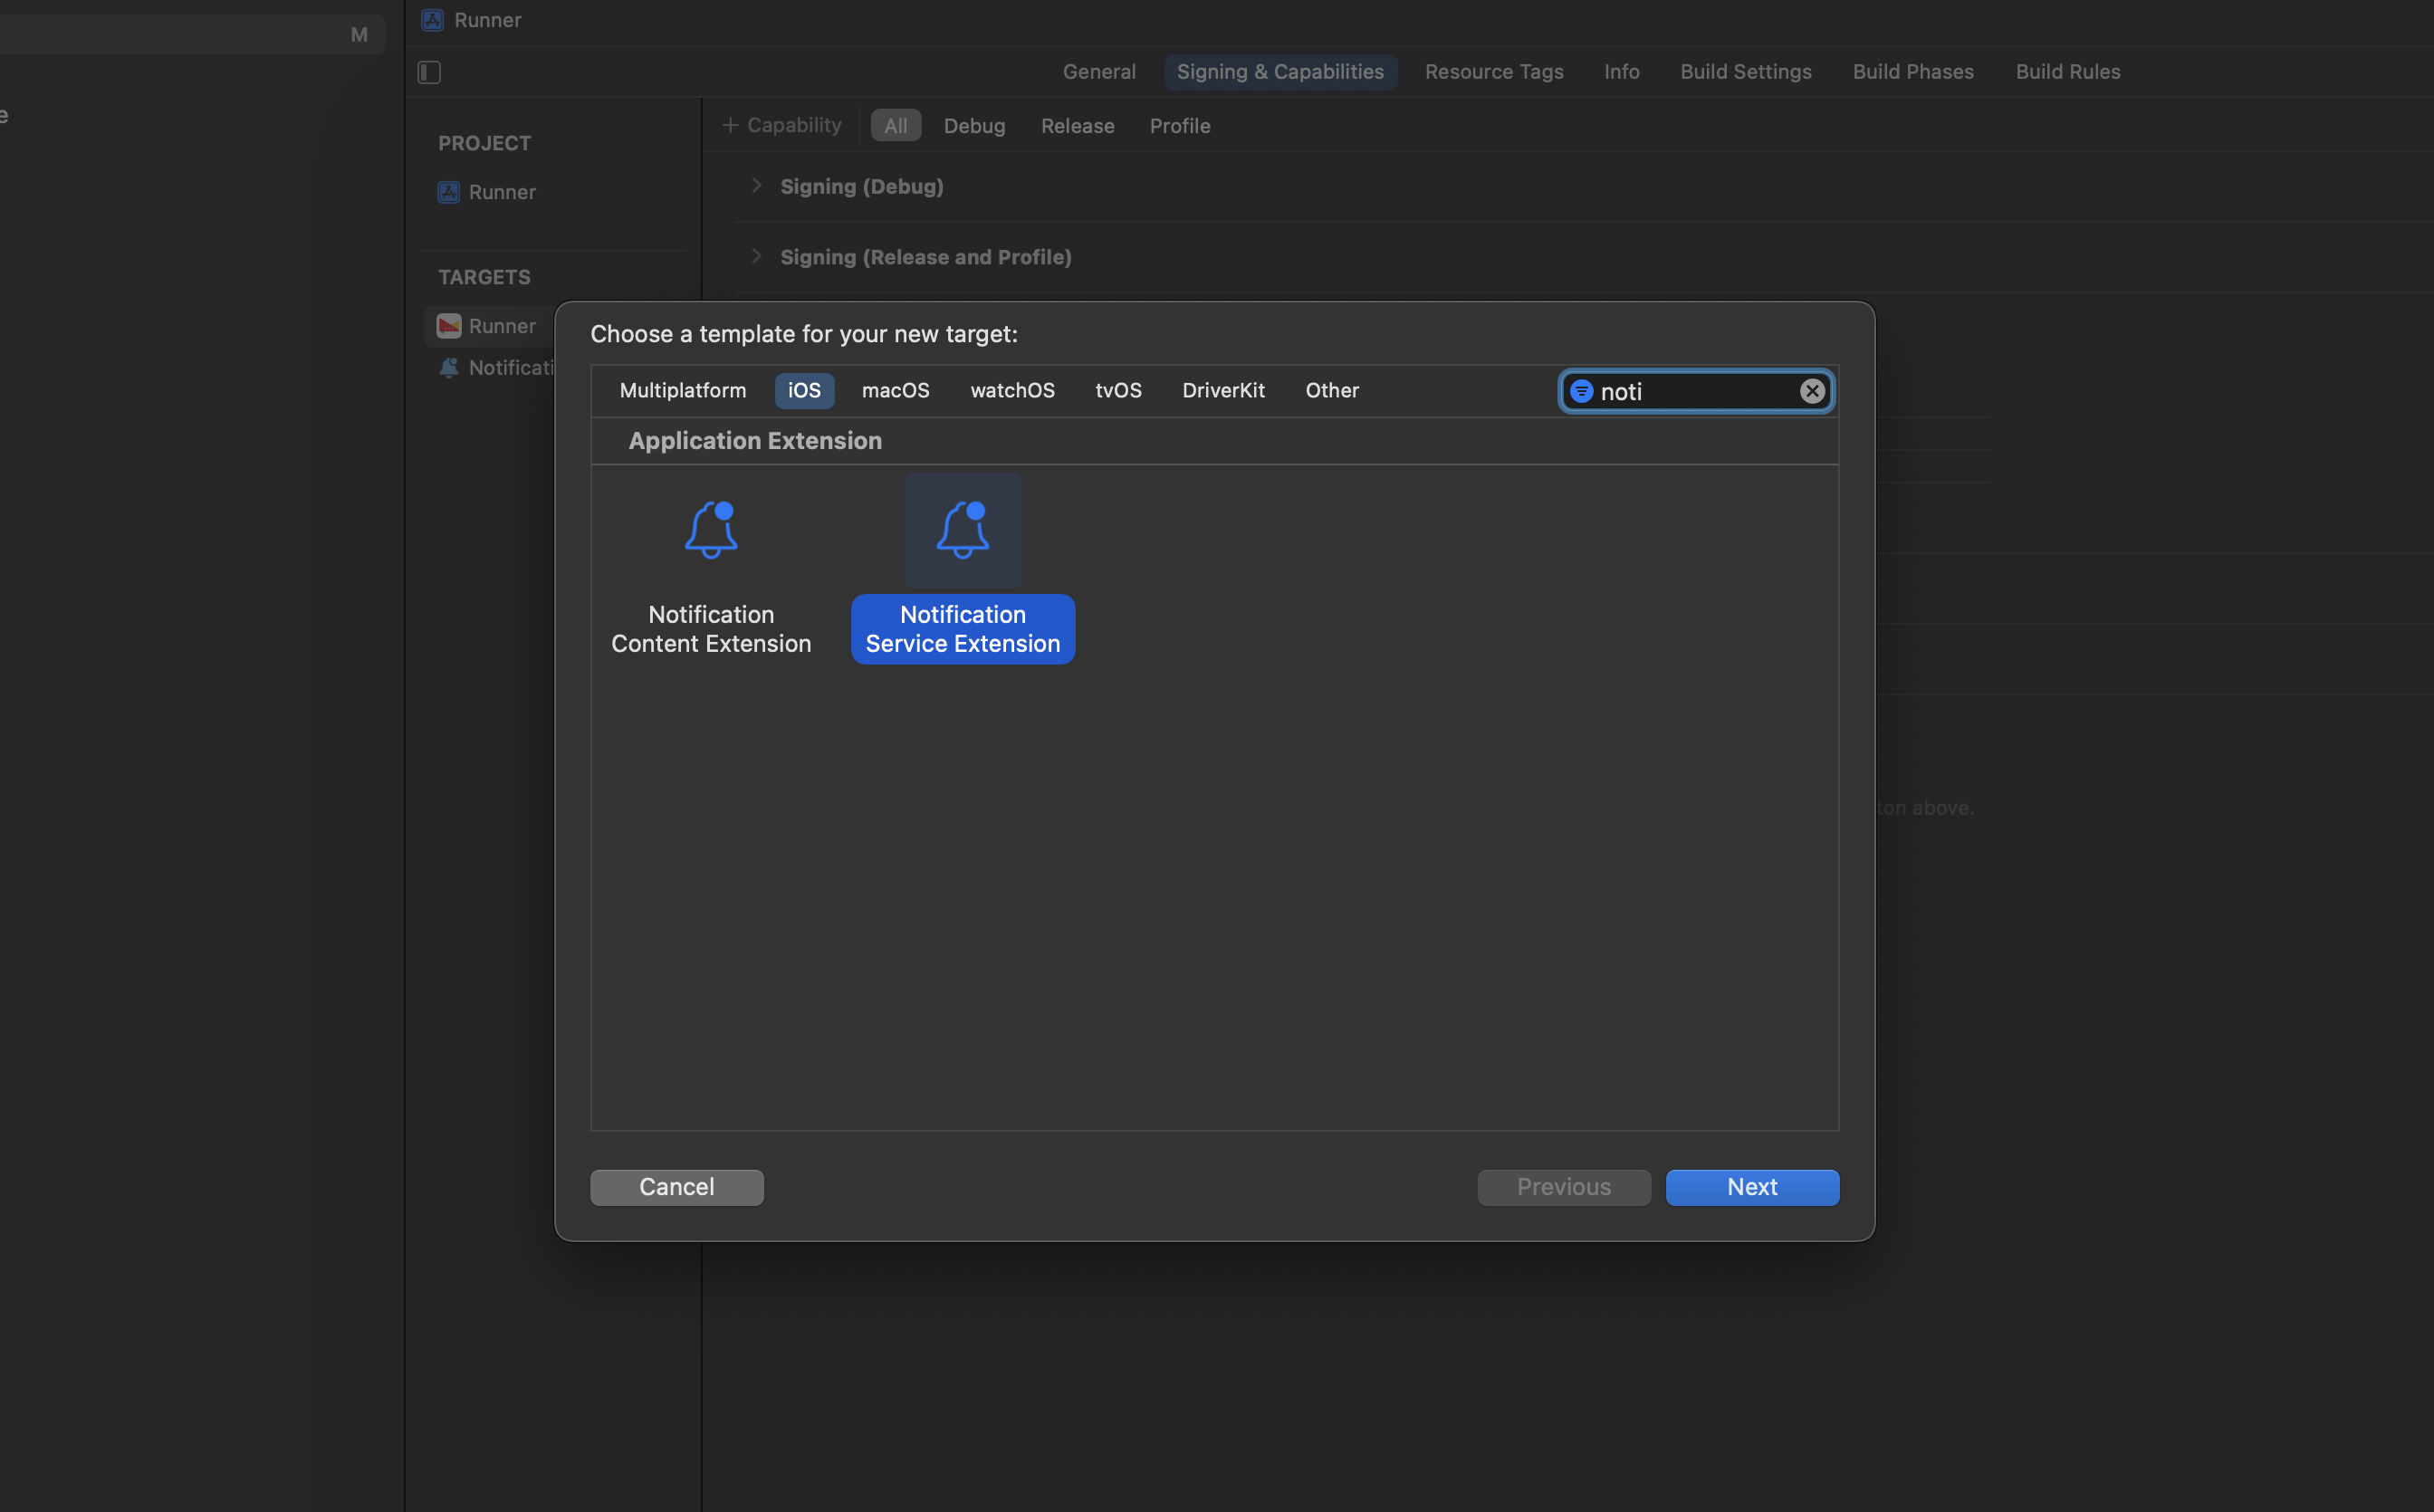
Task: Open the Build Settings tab
Action: tap(1745, 72)
